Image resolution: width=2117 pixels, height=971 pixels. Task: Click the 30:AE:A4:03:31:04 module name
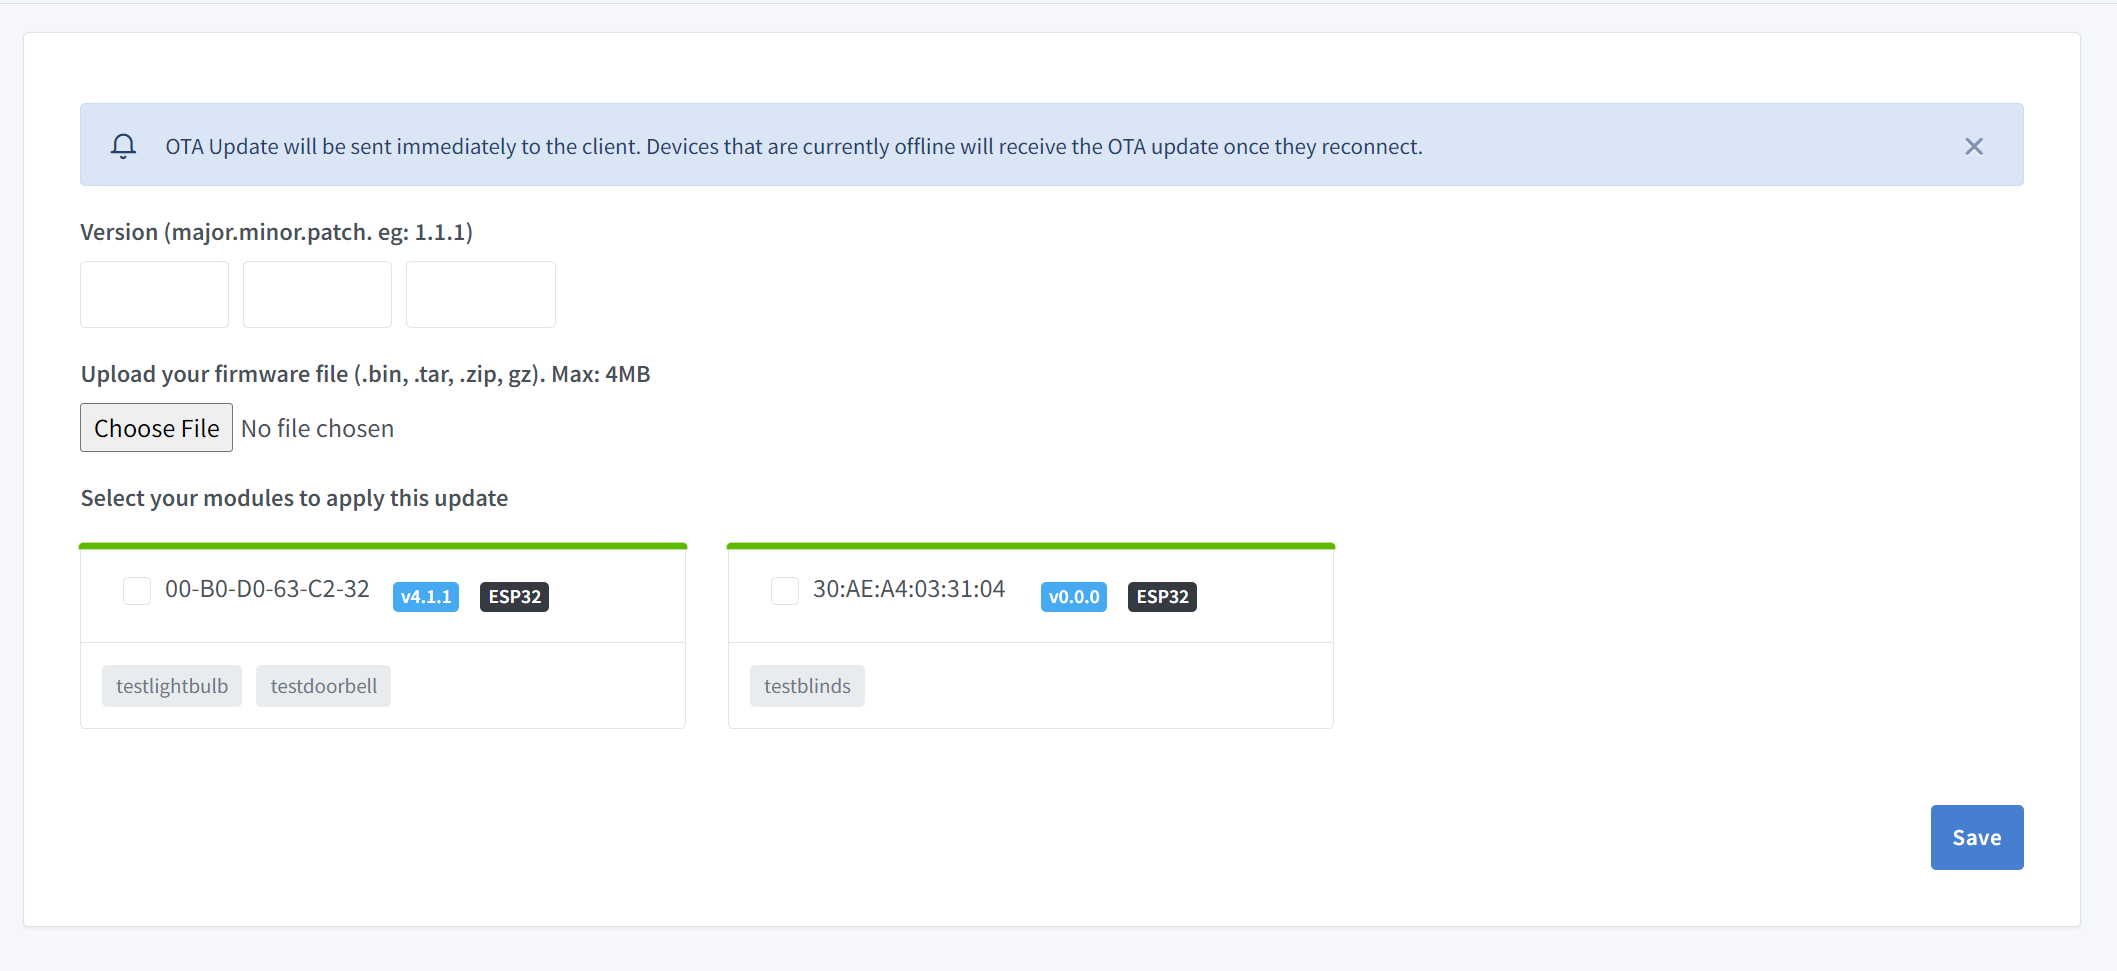pos(908,589)
